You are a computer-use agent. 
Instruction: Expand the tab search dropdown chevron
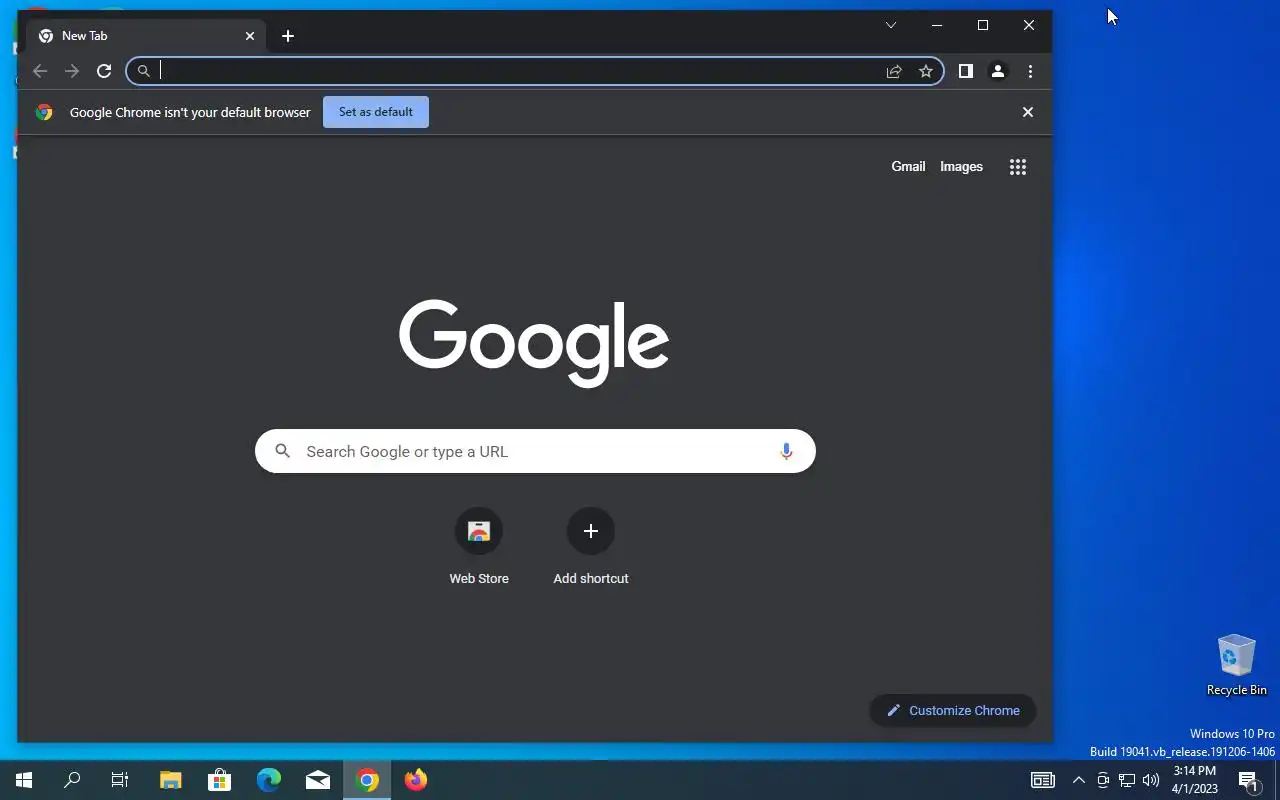click(x=891, y=25)
